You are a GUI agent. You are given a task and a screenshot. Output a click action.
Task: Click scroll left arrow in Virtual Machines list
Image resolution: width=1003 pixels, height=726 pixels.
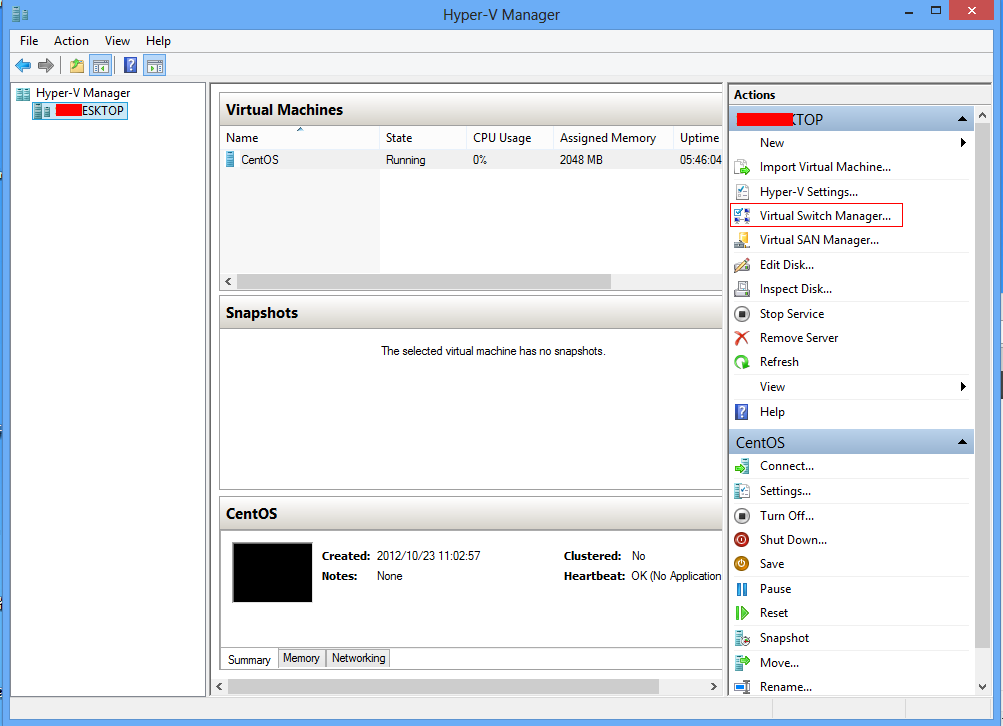coord(228,281)
